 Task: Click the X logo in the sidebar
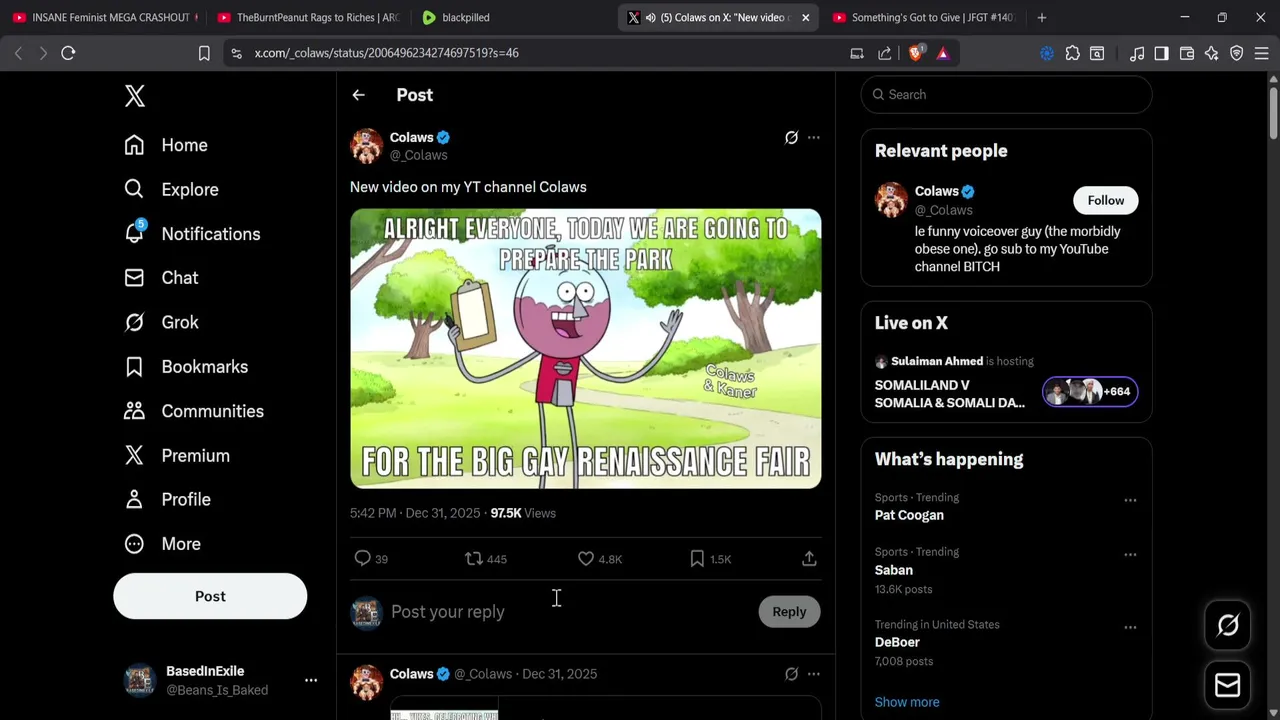[x=135, y=96]
